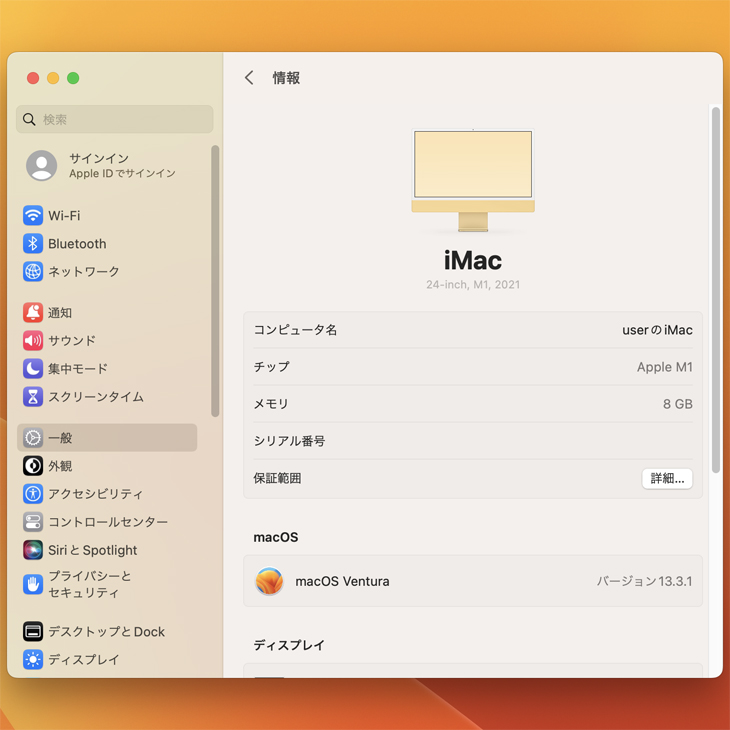Open Bluetooth settings icon
730x730 pixels.
pyautogui.click(x=33, y=244)
